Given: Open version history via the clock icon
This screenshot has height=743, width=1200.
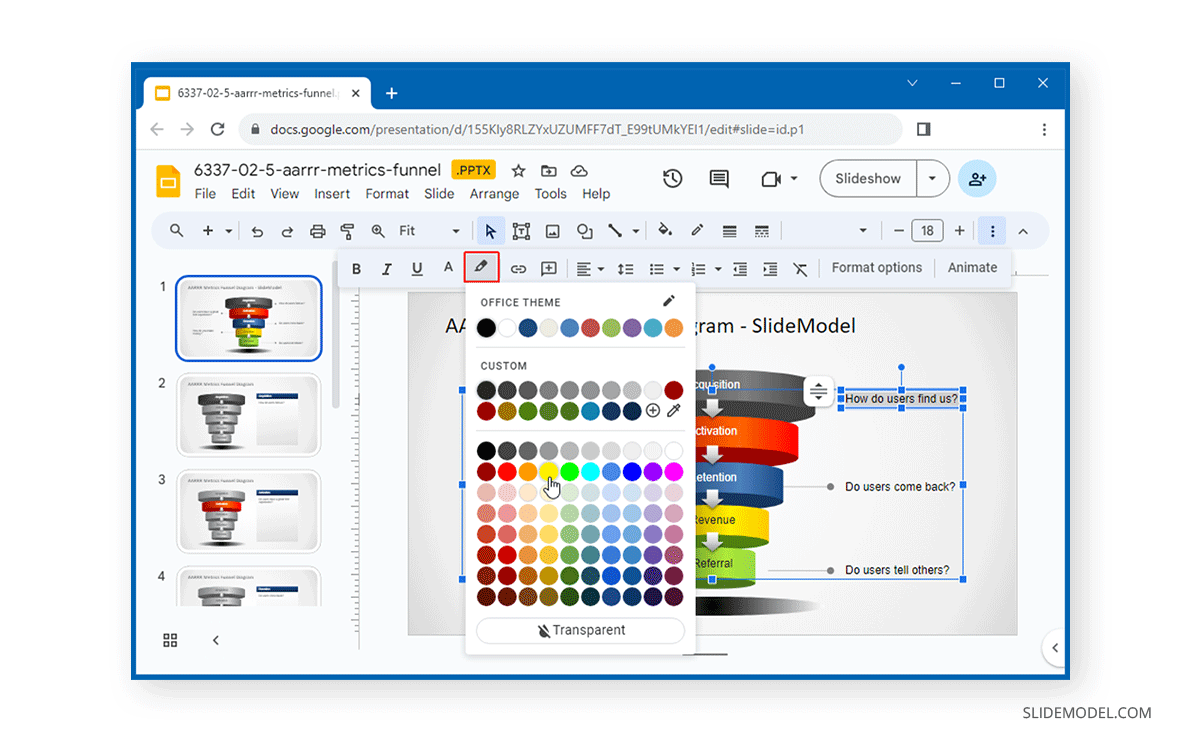Looking at the screenshot, I should point(672,178).
